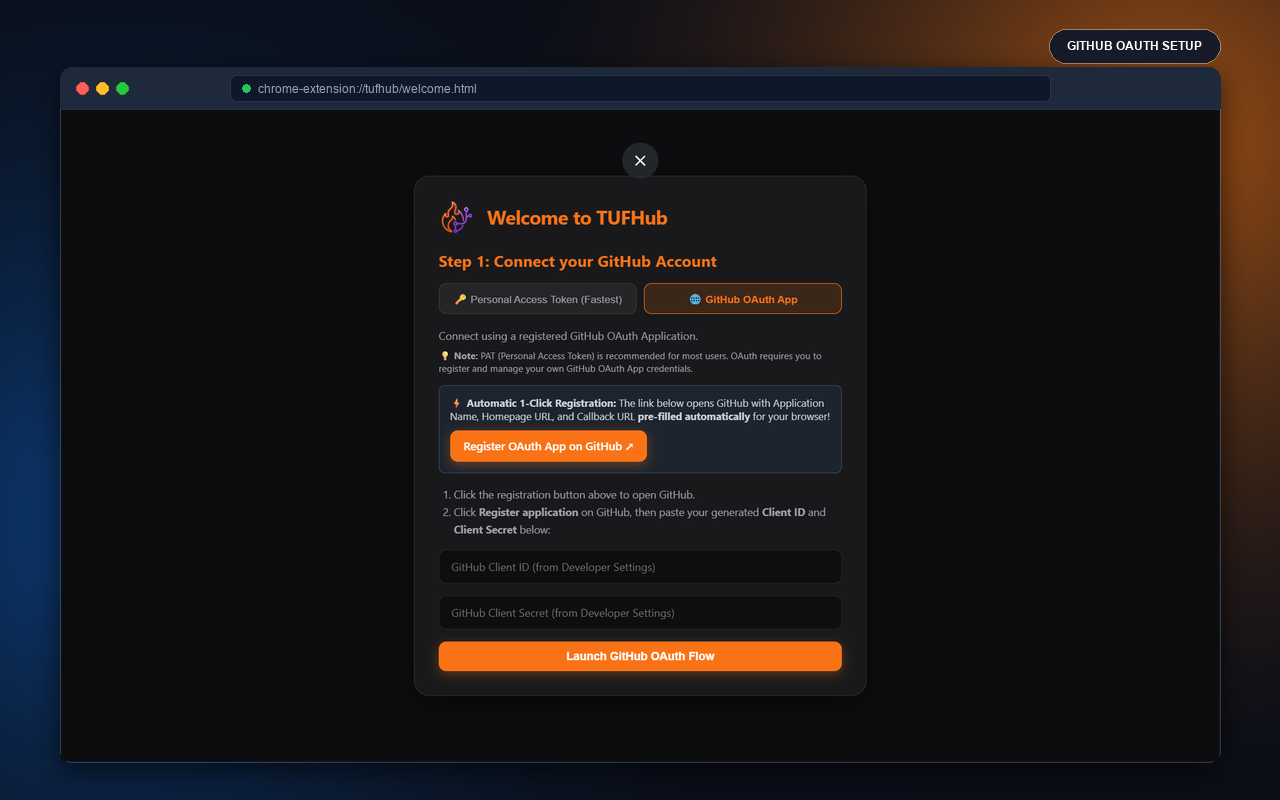This screenshot has height=800, width=1280.
Task: Click the key icon on PAT tab
Action: point(460,299)
